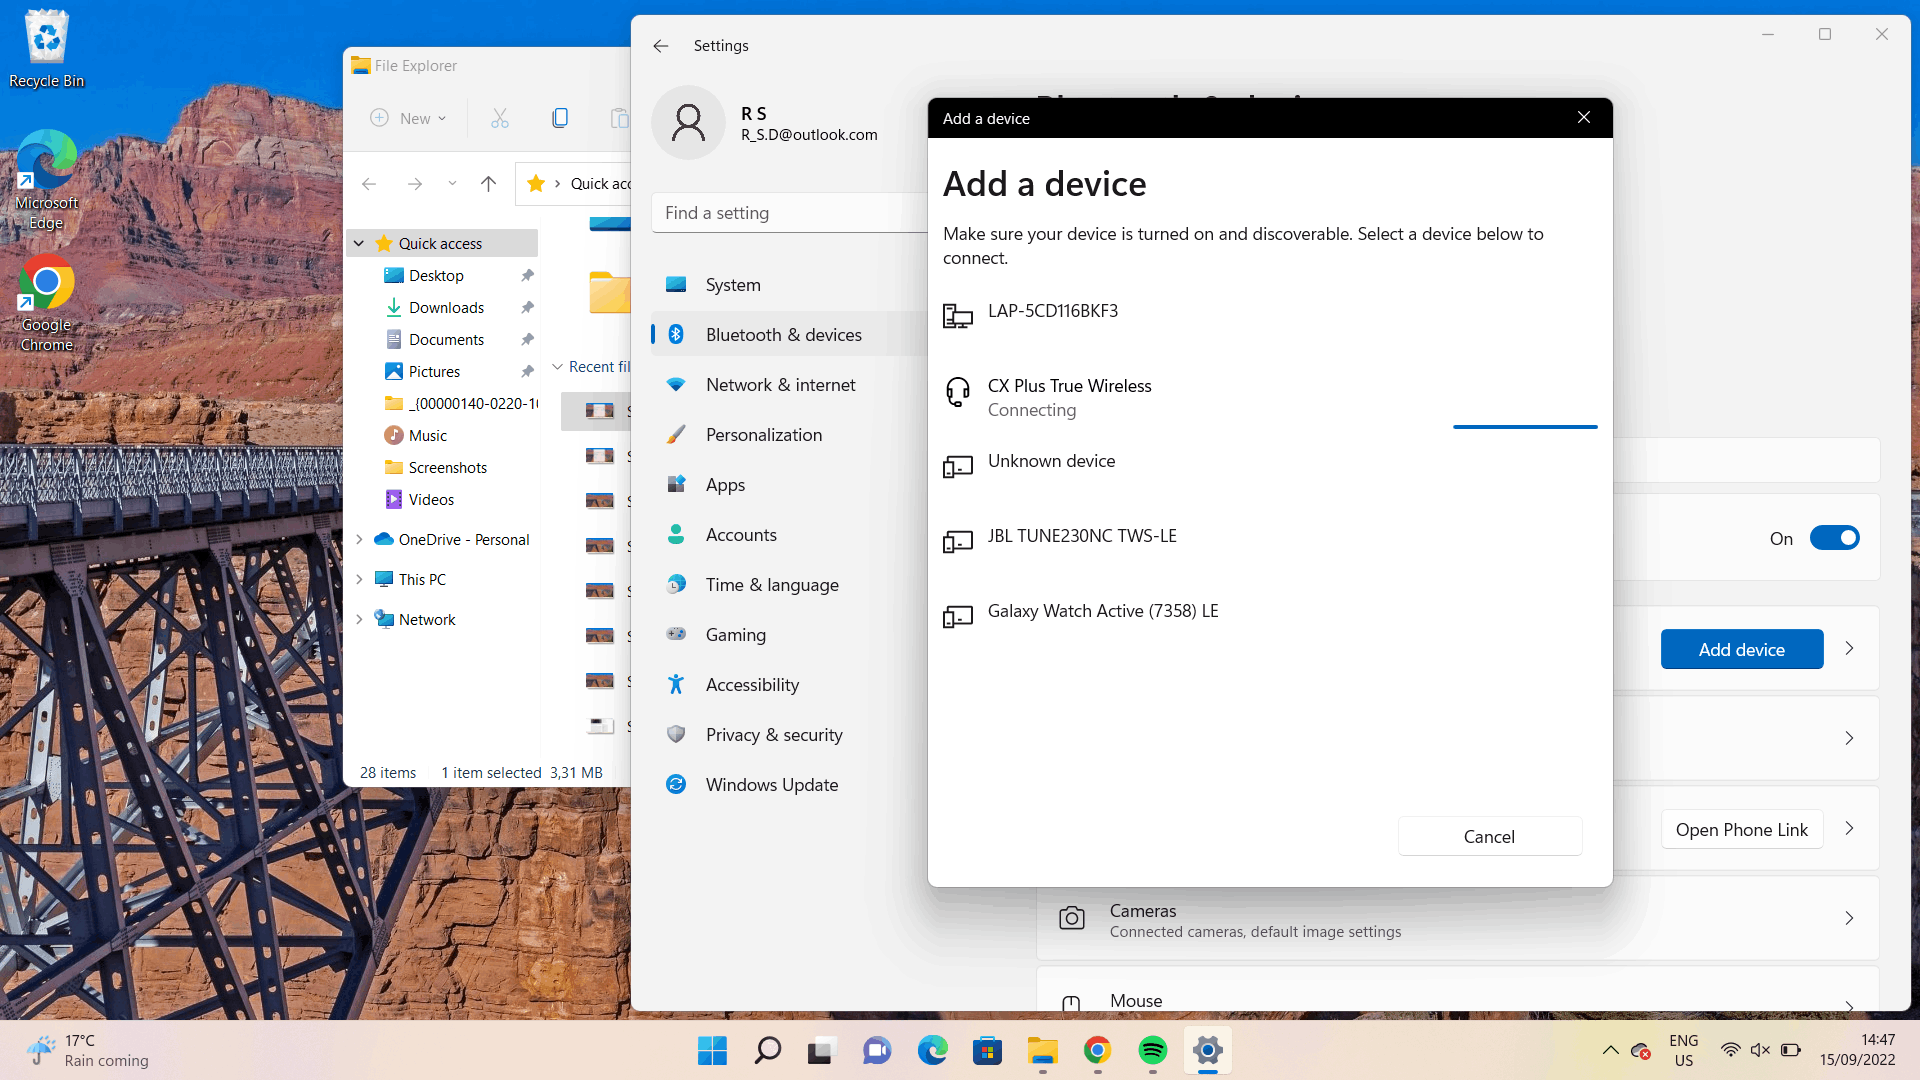Open Task View from taskbar
1920x1080 pixels.
(x=822, y=1050)
